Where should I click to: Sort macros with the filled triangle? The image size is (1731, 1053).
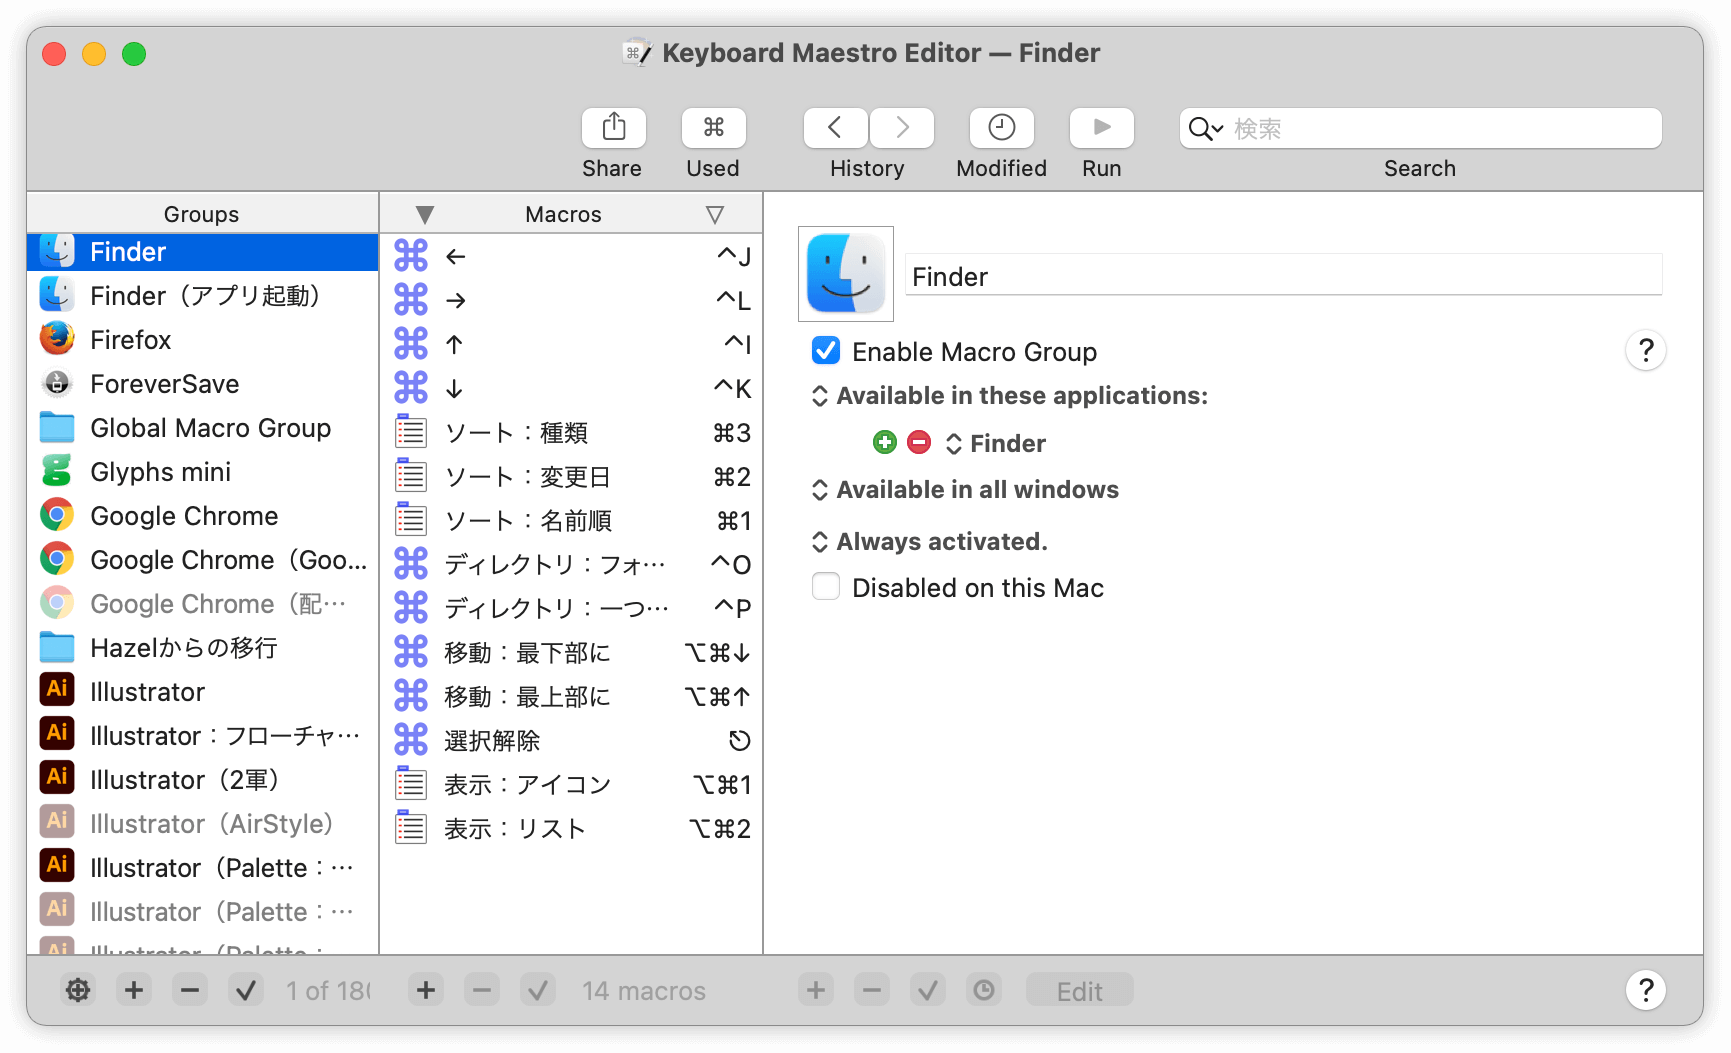(425, 214)
